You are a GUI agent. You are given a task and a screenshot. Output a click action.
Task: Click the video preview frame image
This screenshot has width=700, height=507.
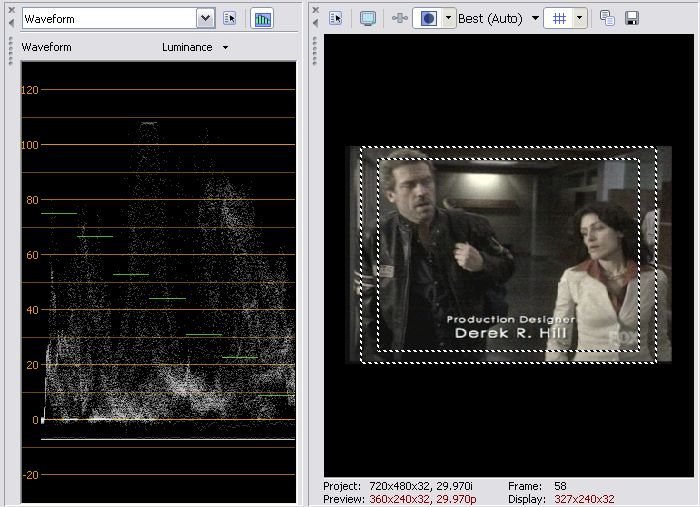coord(508,254)
